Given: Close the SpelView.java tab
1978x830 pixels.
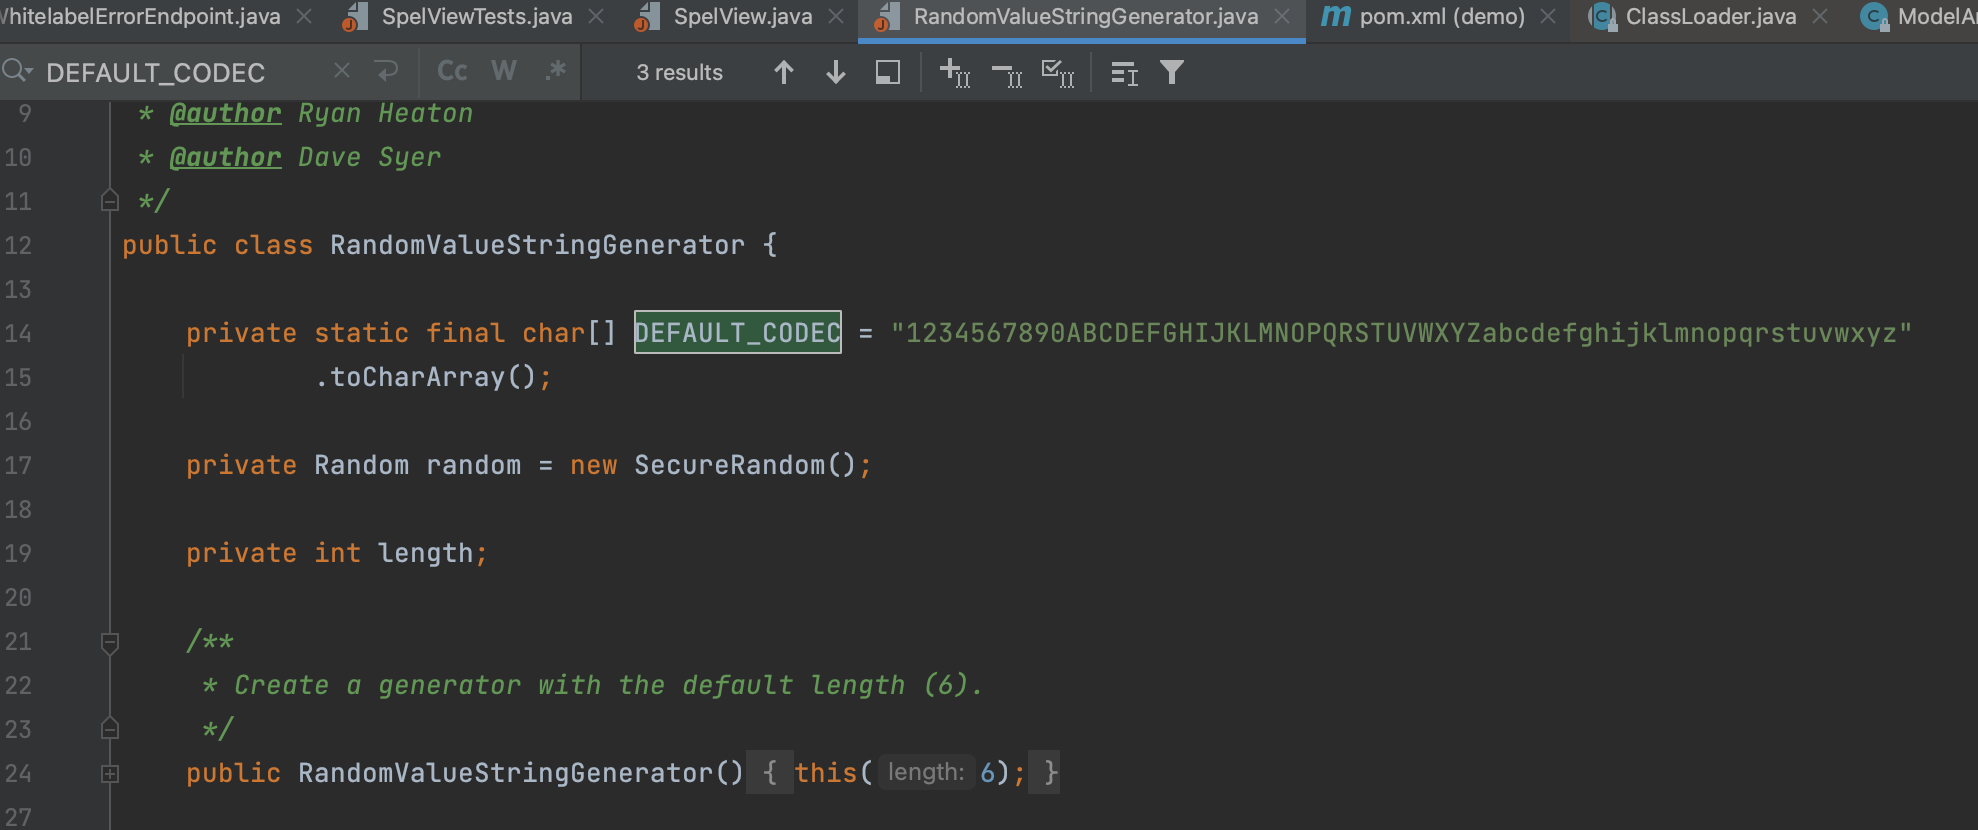Looking at the screenshot, I should pyautogui.click(x=836, y=17).
